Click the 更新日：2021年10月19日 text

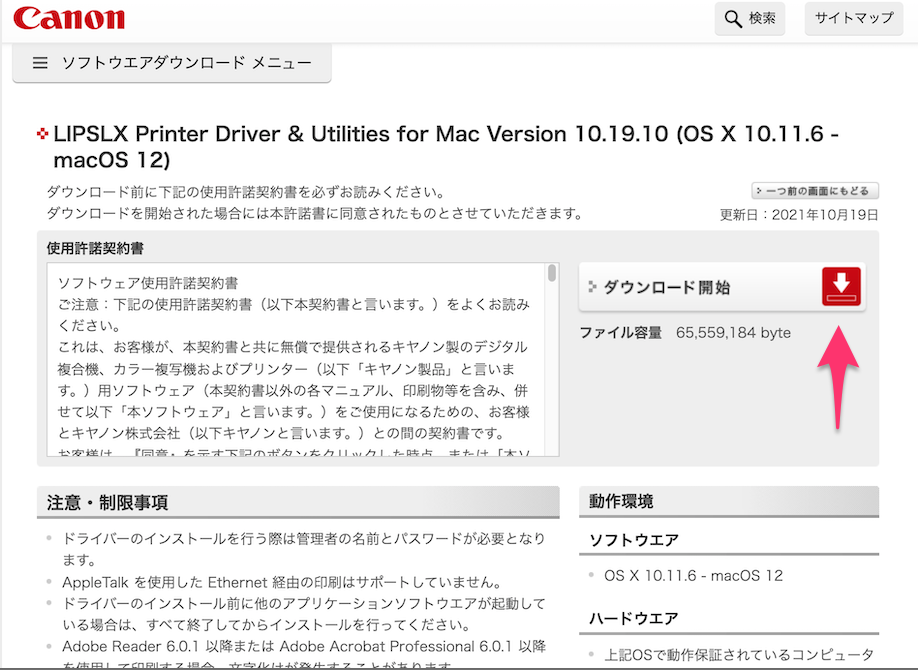click(799, 215)
